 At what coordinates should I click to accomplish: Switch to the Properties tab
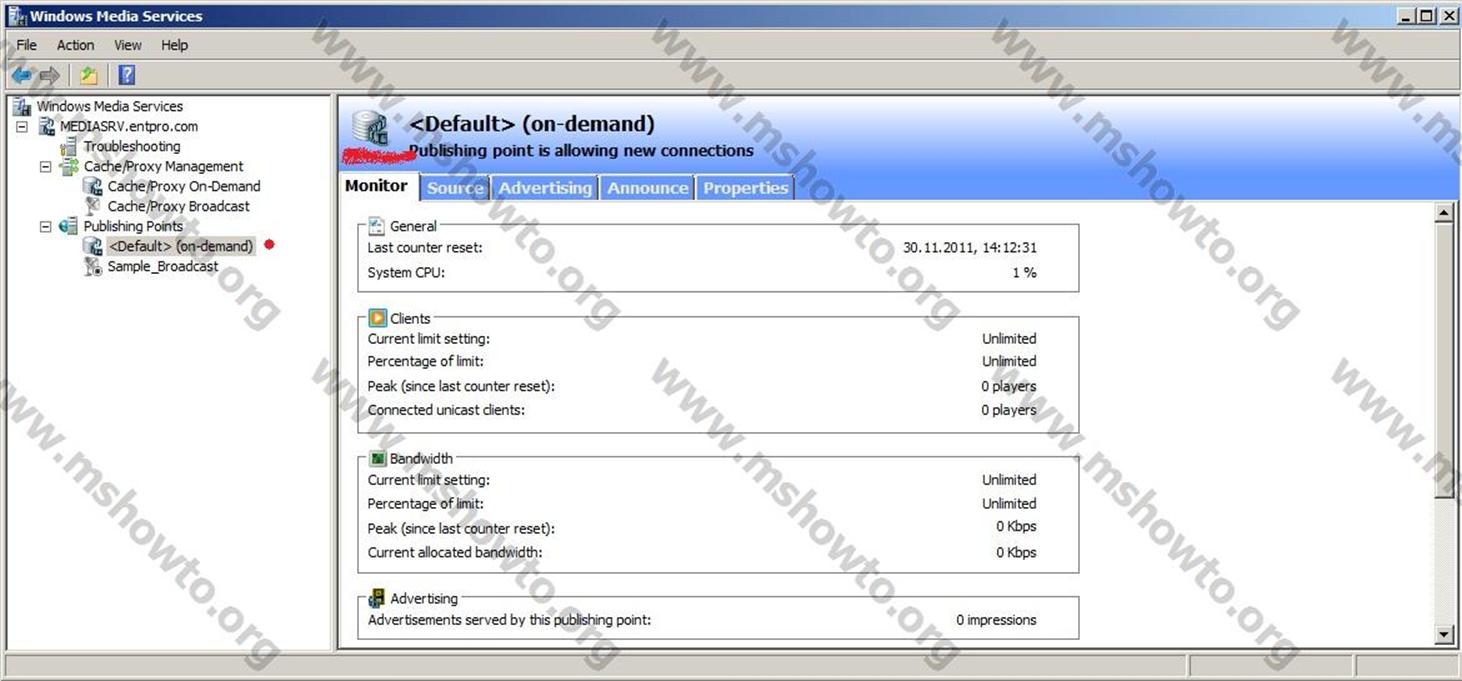point(745,188)
